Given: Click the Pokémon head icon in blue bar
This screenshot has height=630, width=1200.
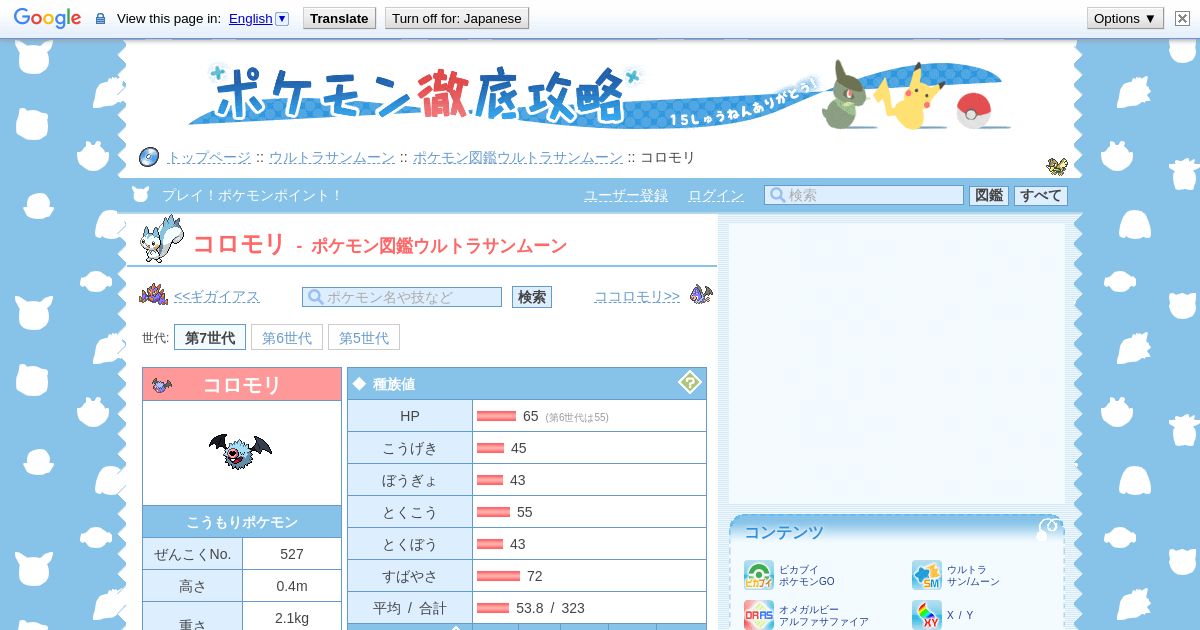Looking at the screenshot, I should (140, 195).
